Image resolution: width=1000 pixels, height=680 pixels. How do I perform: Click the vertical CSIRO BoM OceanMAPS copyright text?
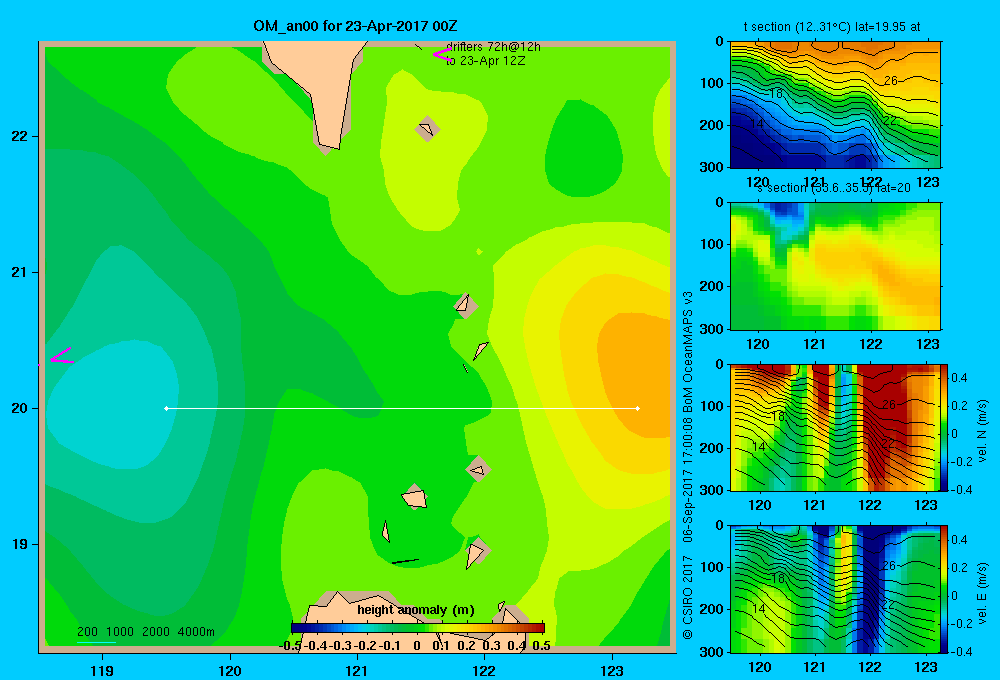688,465
